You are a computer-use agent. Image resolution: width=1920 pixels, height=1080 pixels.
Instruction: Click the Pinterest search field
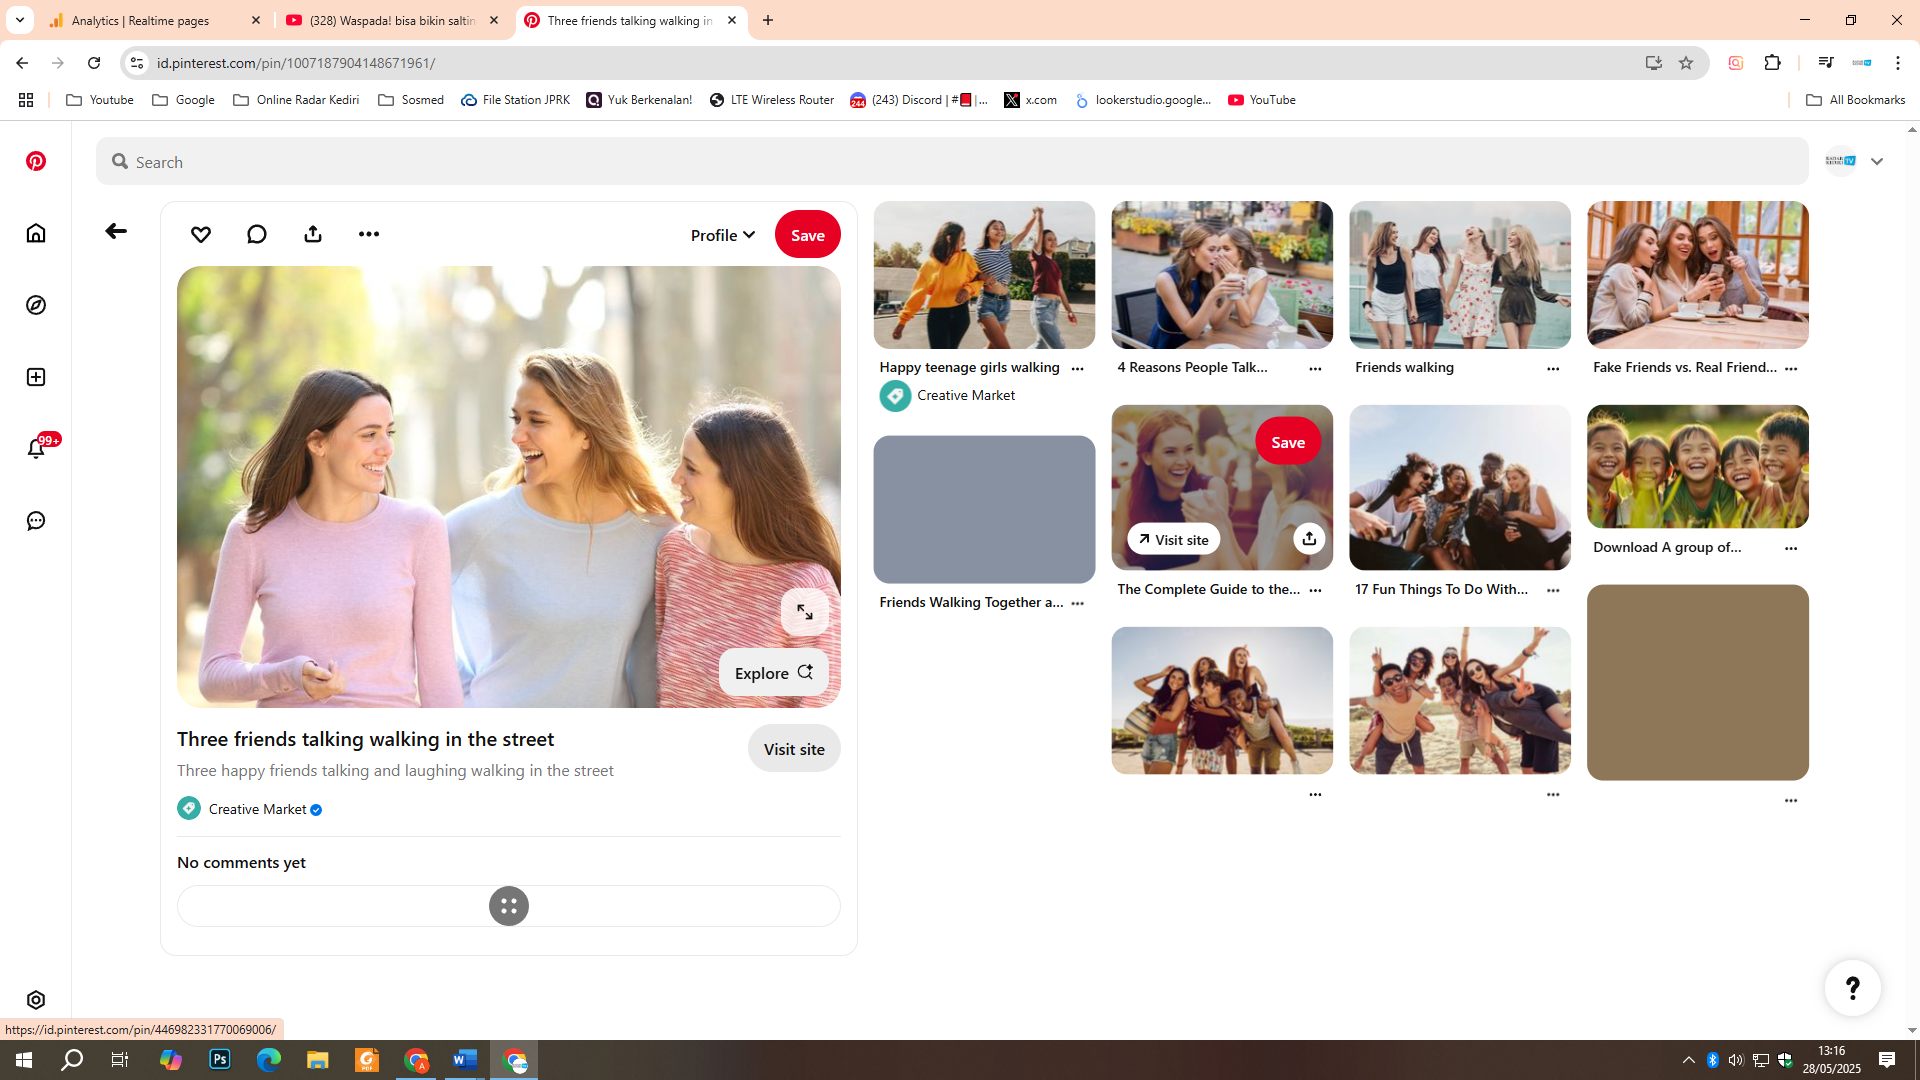952,162
